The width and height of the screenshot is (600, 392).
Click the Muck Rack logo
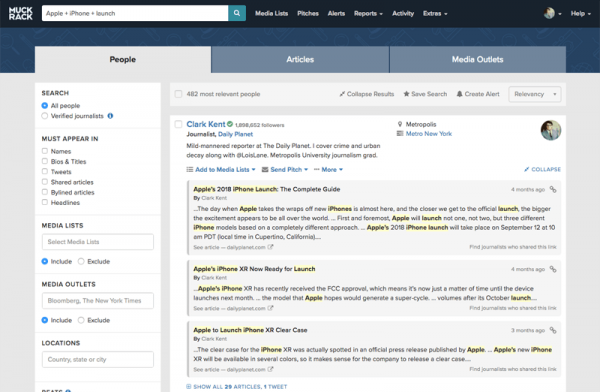tap(21, 13)
